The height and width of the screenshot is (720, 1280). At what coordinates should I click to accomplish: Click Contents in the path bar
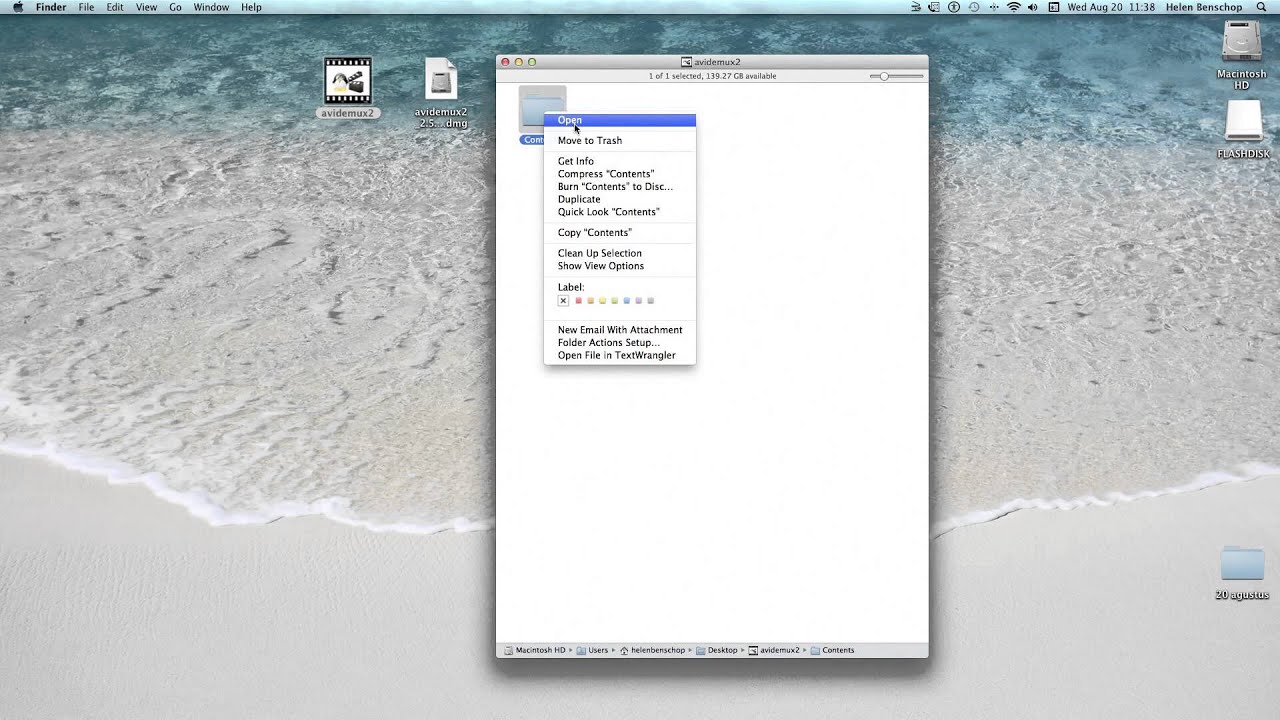[x=832, y=650]
